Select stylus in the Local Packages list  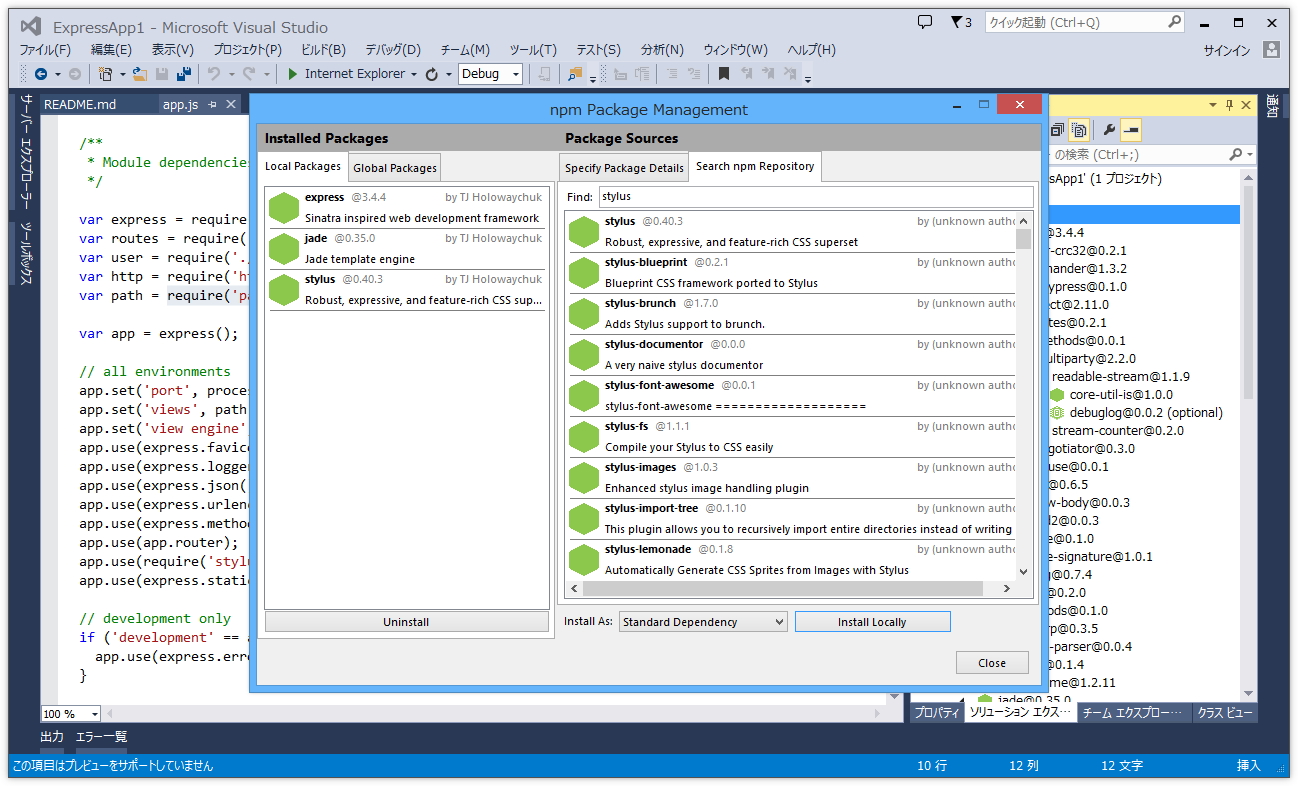click(x=407, y=289)
